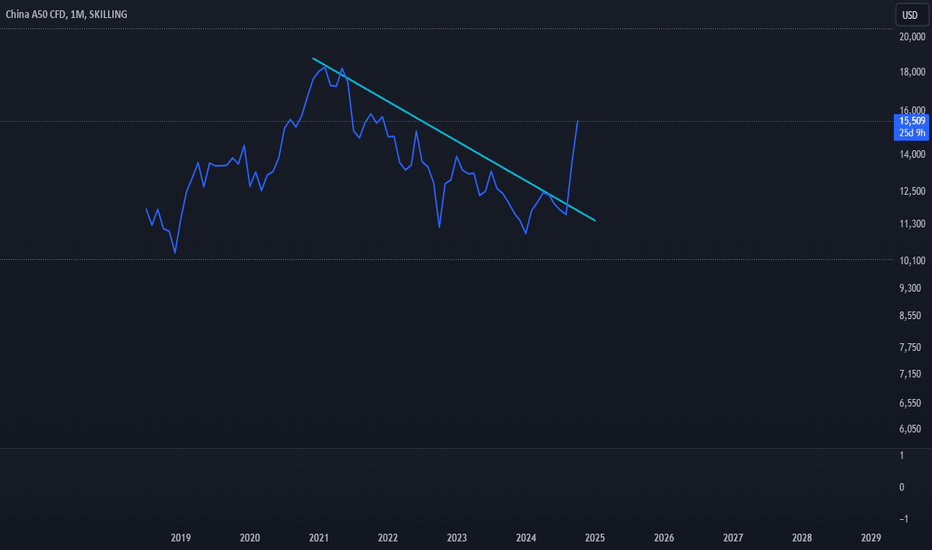
Task: Click the 2027 label on time axis
Action: 733,538
